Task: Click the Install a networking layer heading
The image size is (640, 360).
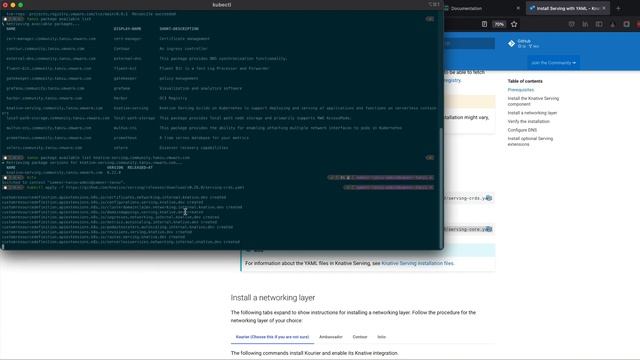Action: coord(273,298)
